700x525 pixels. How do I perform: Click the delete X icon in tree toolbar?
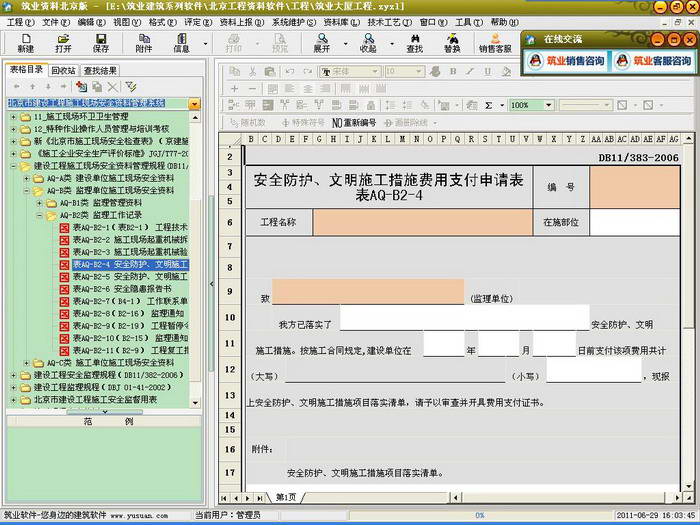point(112,87)
